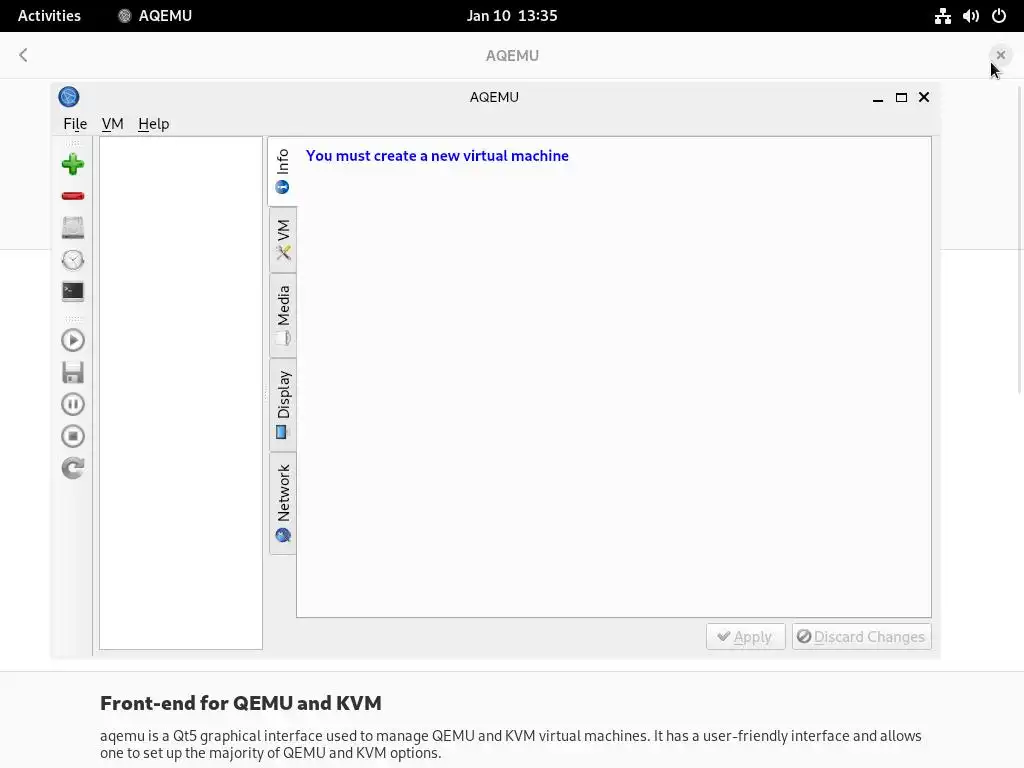Click the Apply button

pos(745,636)
